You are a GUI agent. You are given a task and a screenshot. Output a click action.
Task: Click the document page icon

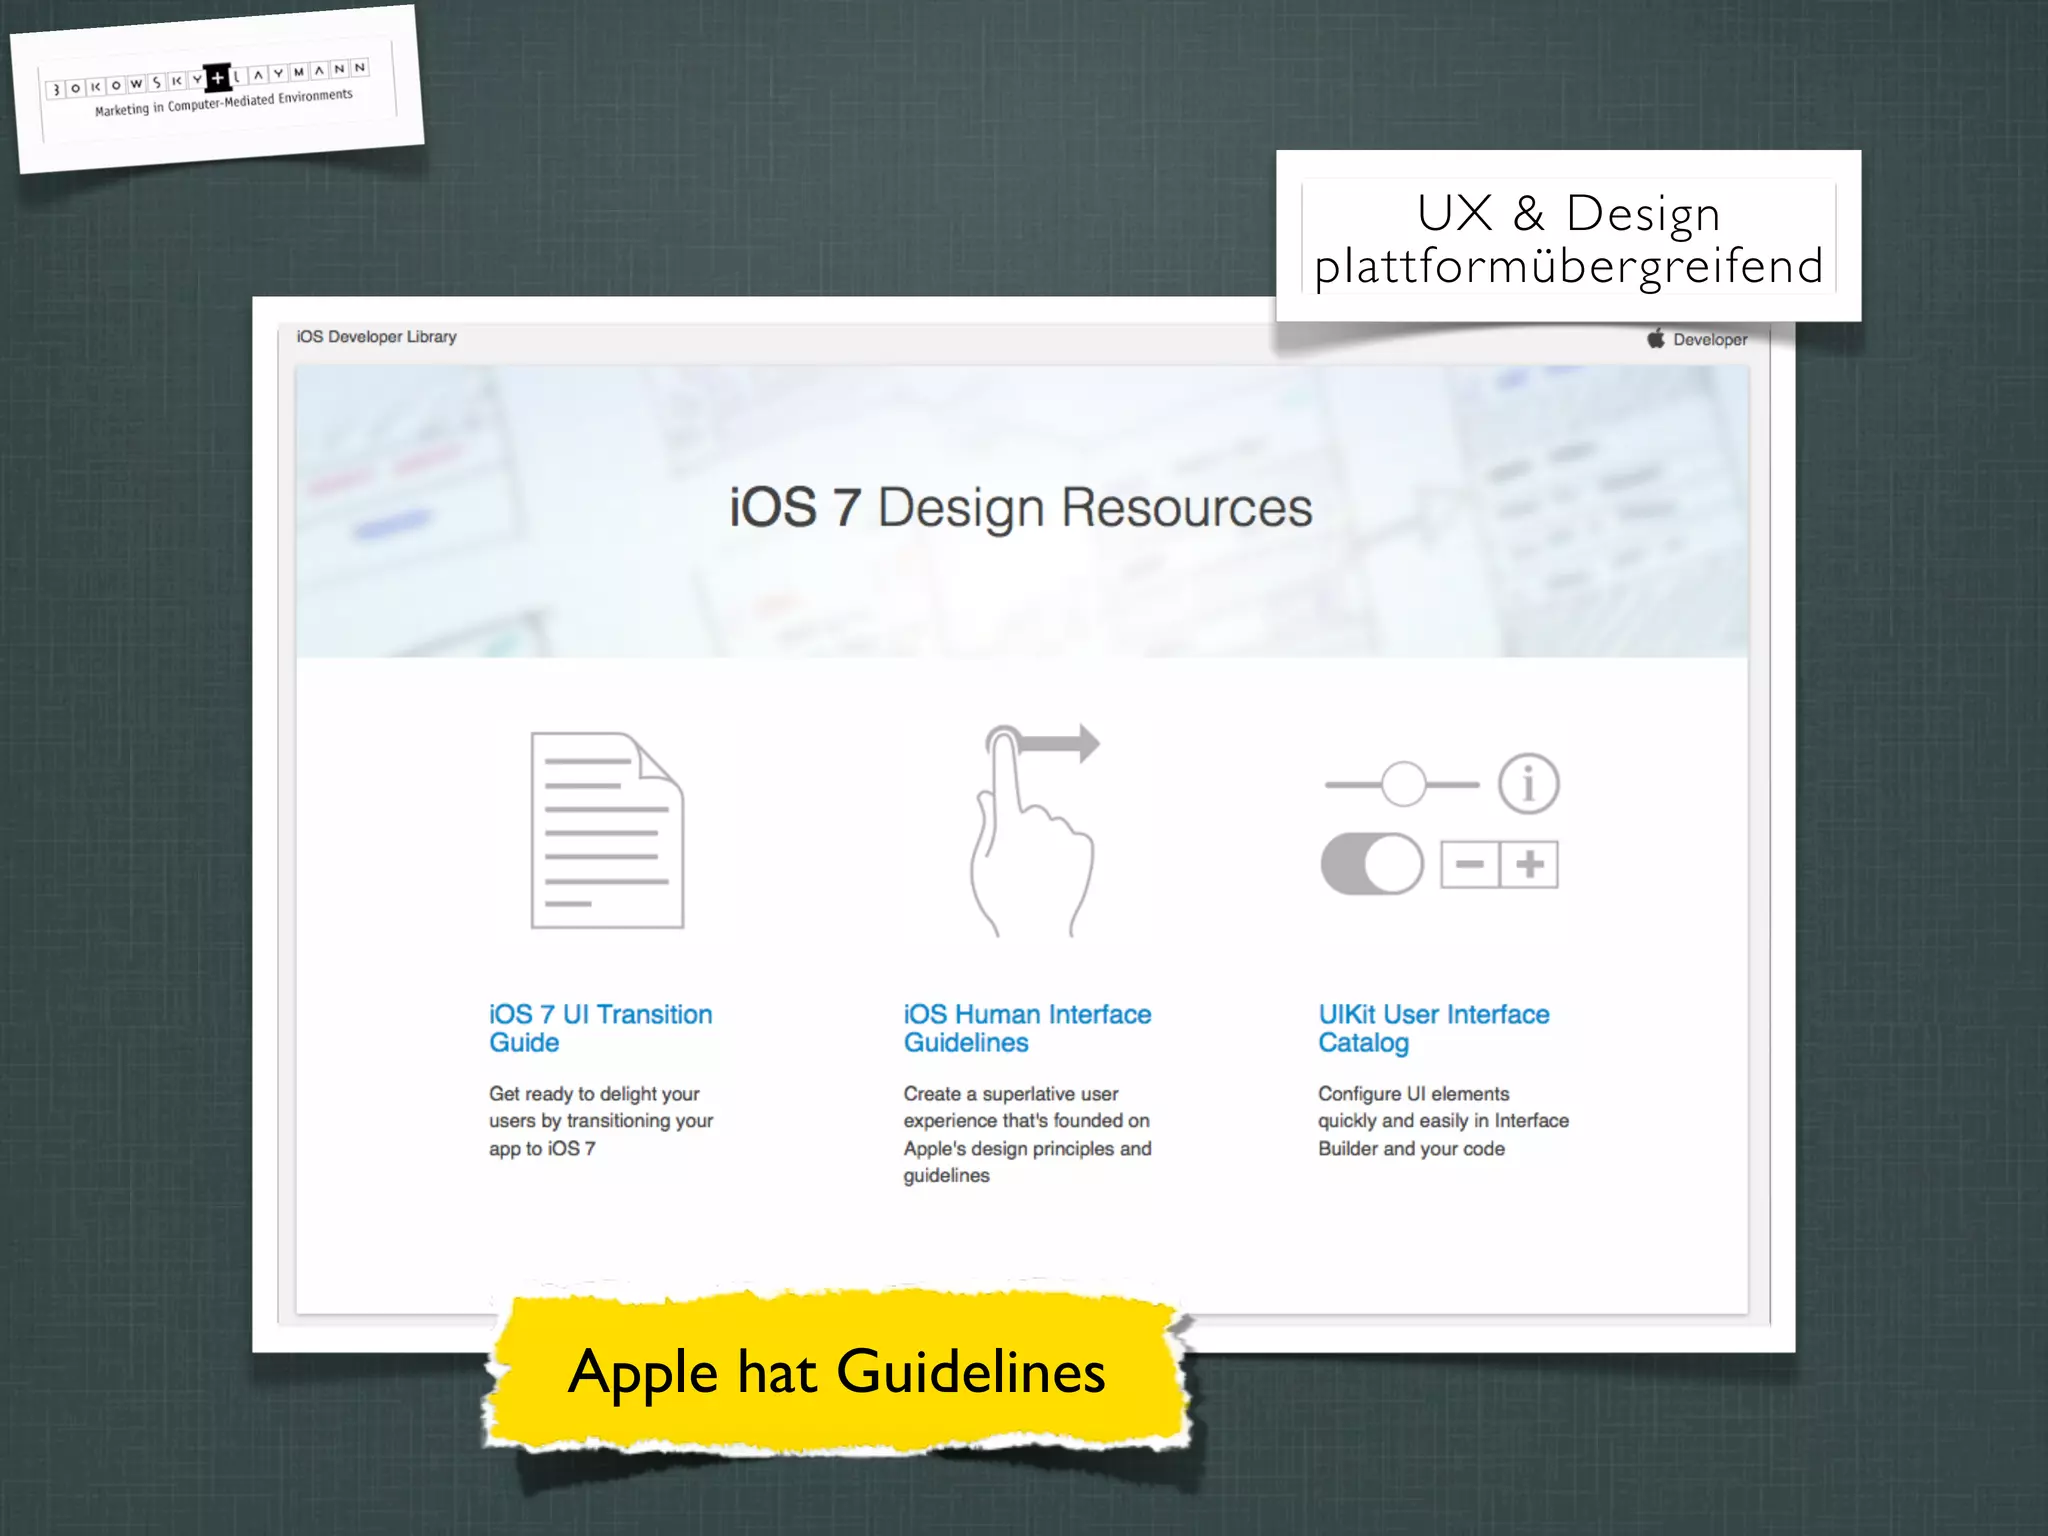click(607, 830)
